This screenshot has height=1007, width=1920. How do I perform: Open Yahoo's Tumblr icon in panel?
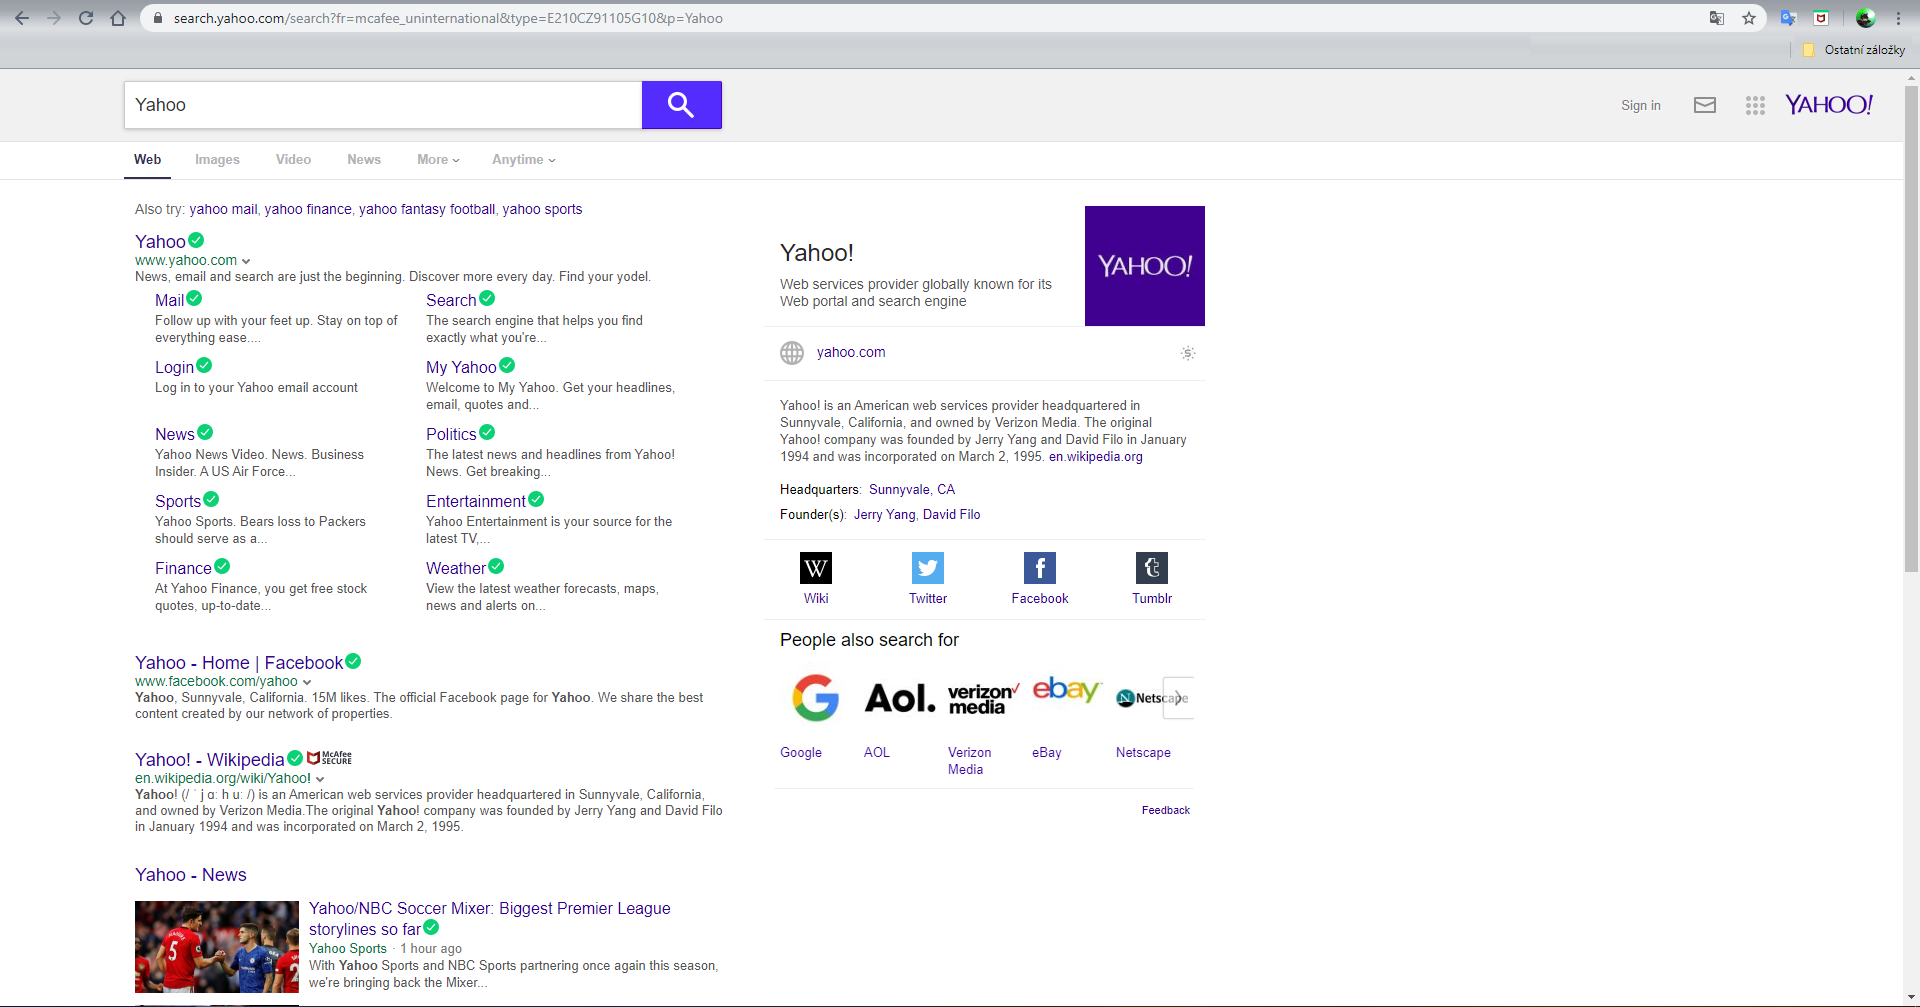[1151, 568]
